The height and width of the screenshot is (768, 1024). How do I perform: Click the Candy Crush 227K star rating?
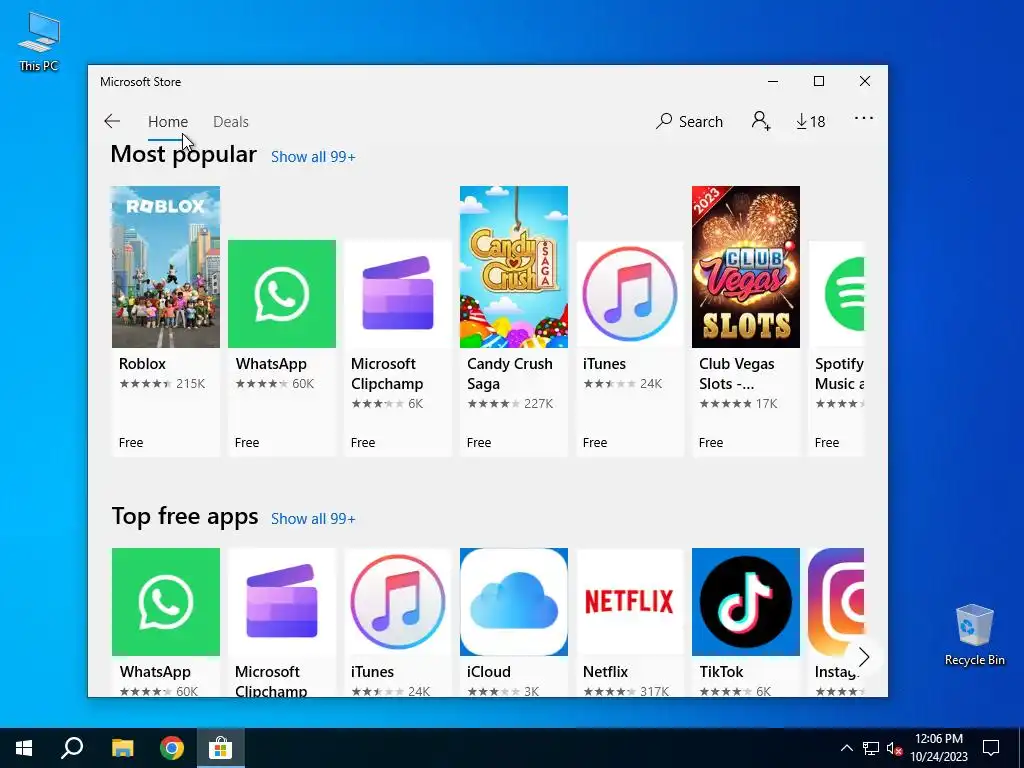(510, 404)
